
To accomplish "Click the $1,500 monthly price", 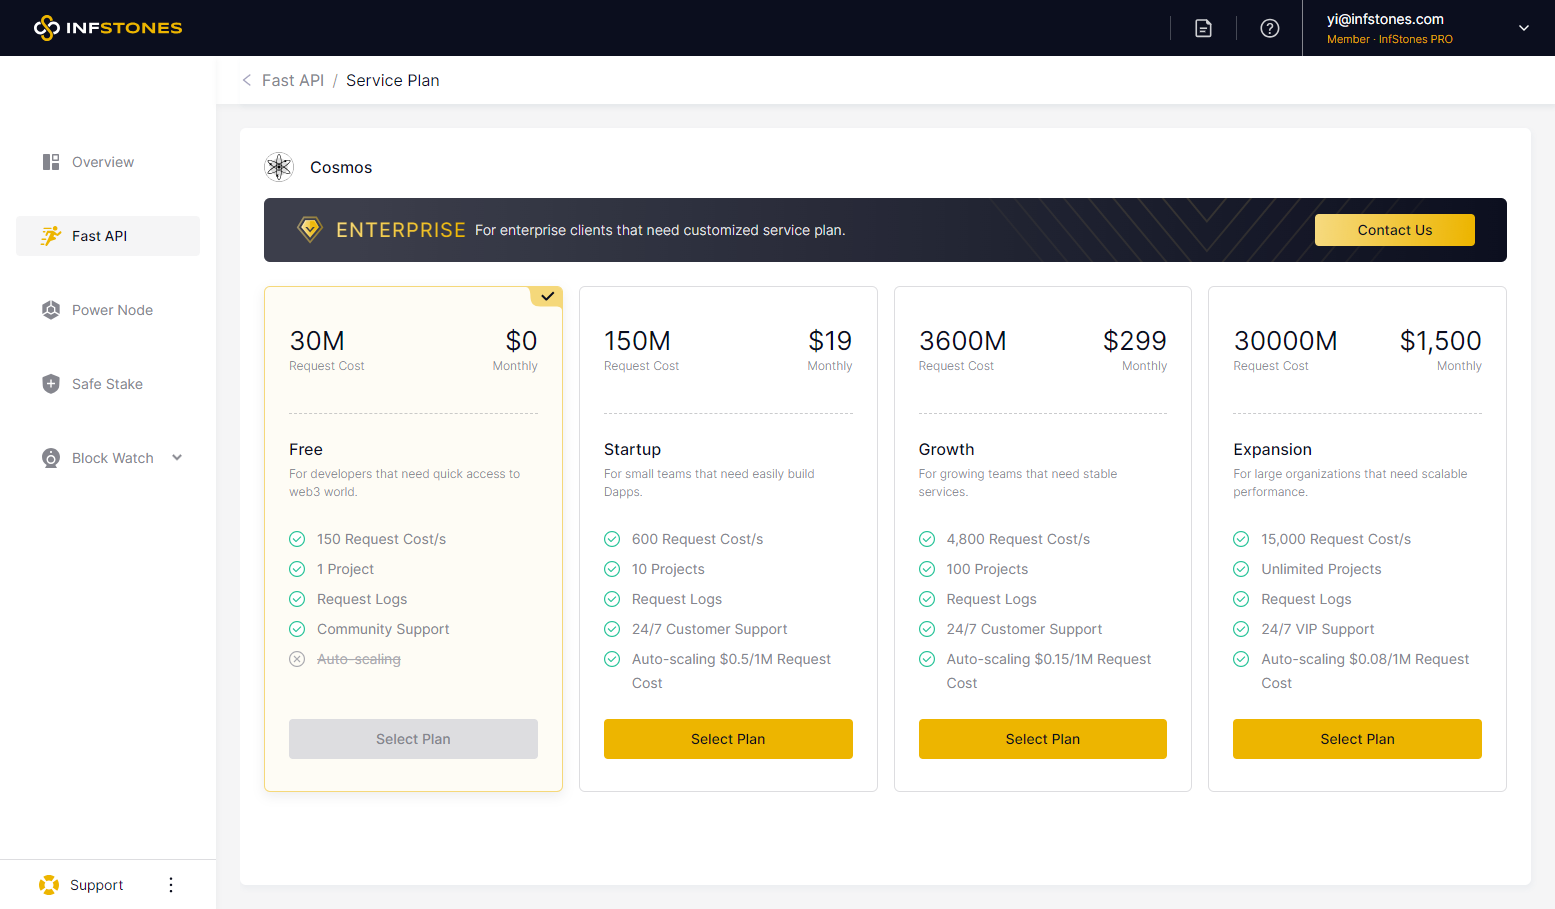I will click(1441, 341).
